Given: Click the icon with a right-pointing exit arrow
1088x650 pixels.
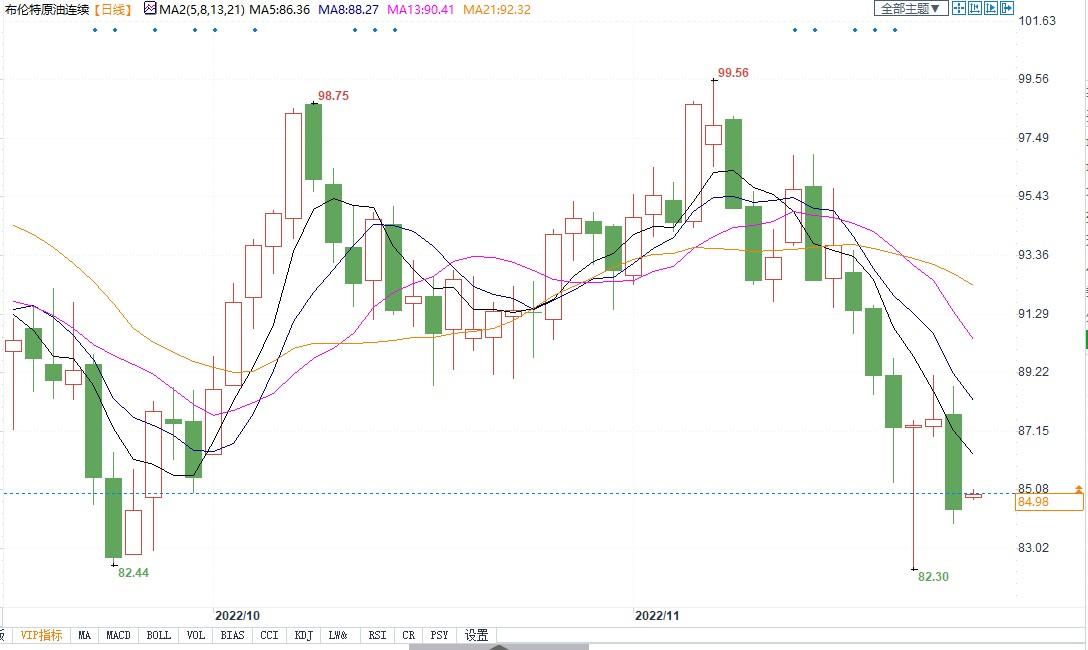Looking at the screenshot, I should tap(1007, 8).
